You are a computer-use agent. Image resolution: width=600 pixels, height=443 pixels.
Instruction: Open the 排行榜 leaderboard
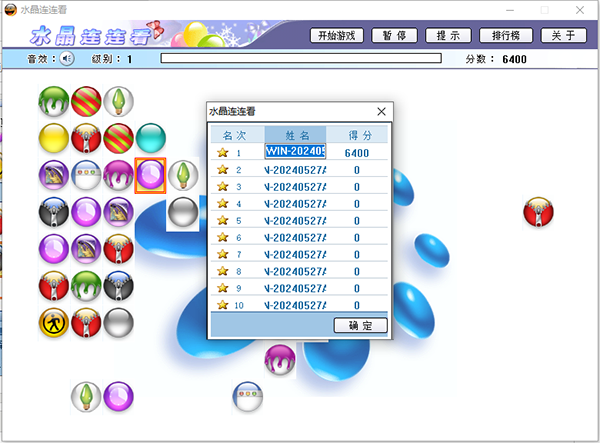pos(506,36)
